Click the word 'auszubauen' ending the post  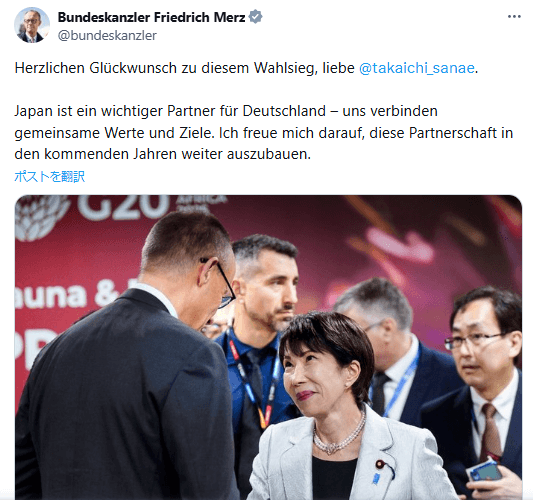click(269, 154)
